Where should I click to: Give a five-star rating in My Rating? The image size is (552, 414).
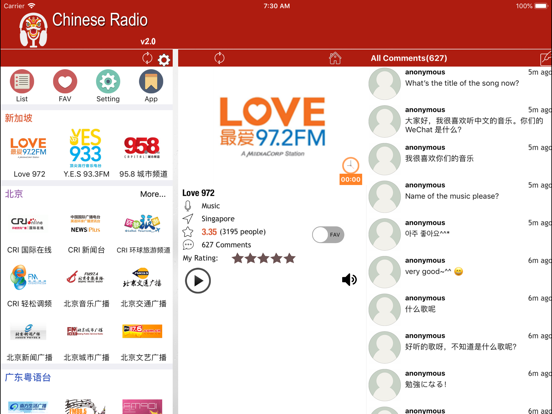[290, 258]
